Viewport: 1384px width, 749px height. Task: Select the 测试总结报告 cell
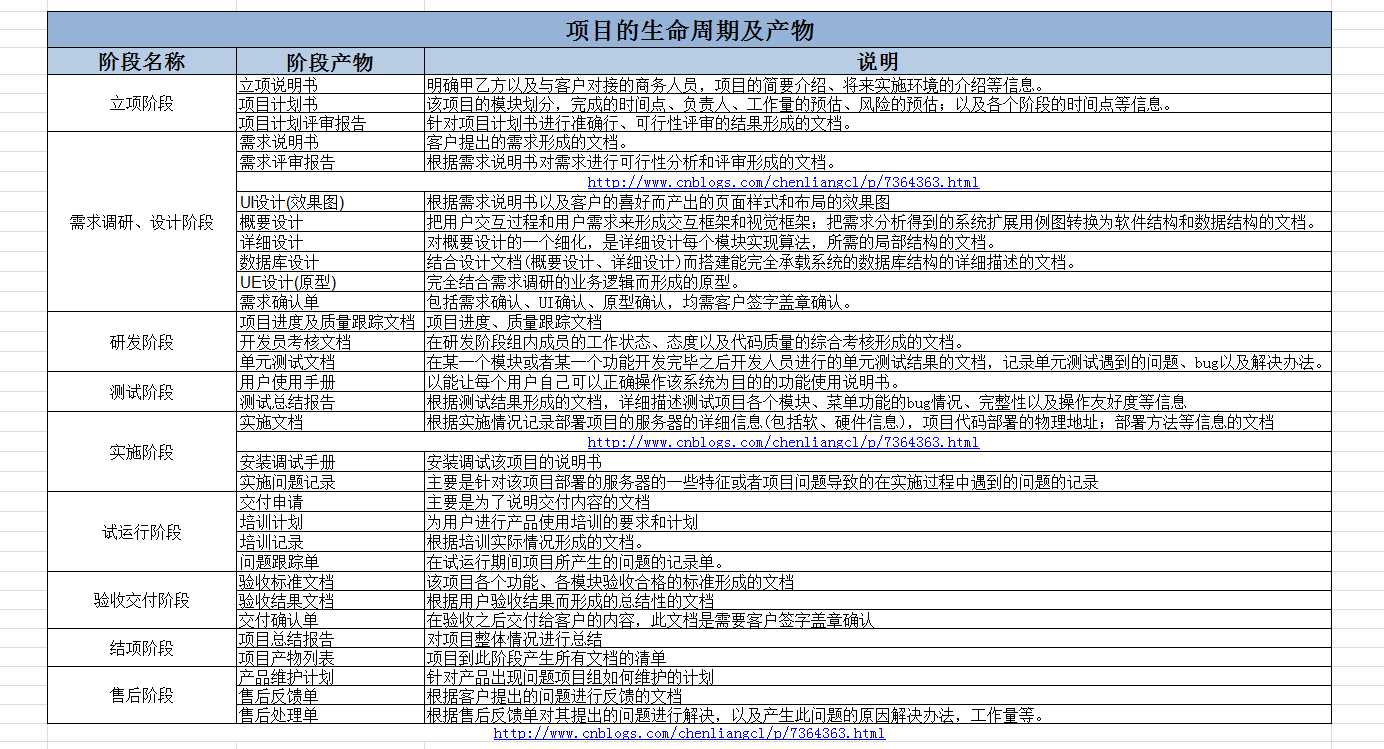(330, 402)
